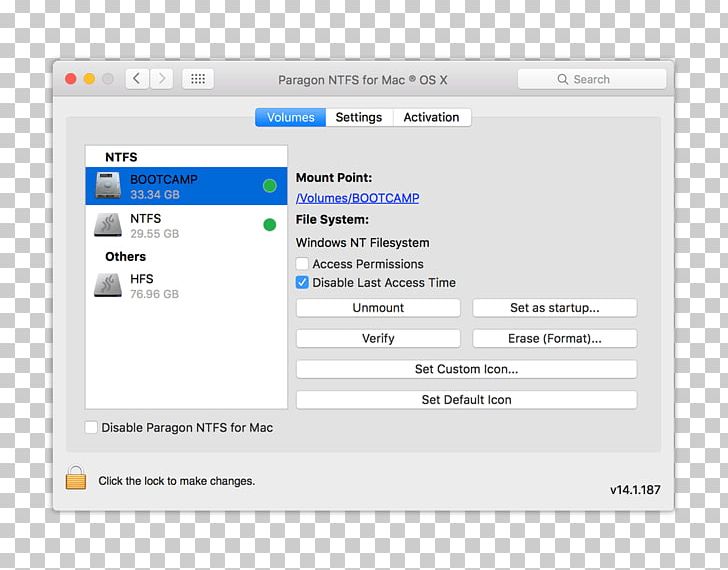728x570 pixels.
Task: Click the yellow minimize window button
Action: click(89, 79)
